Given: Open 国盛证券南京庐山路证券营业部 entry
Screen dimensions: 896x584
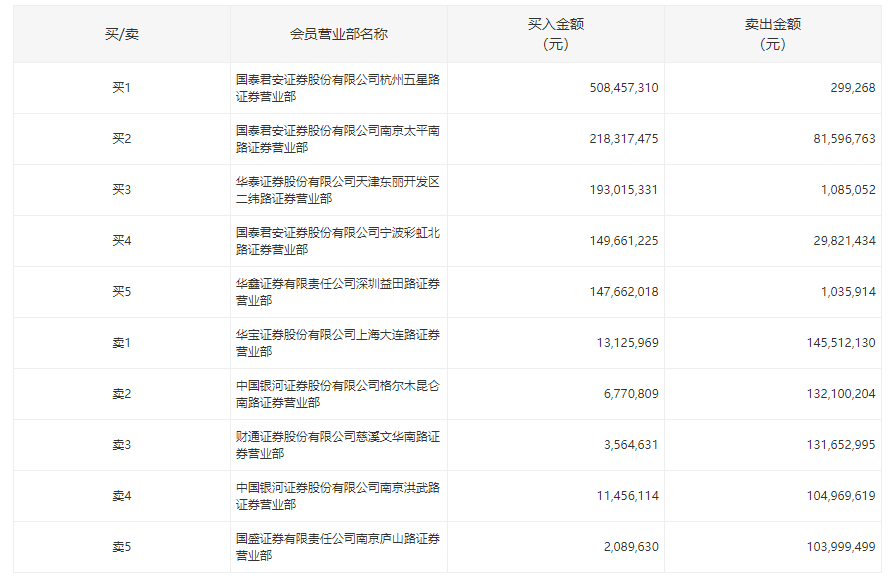Looking at the screenshot, I should pos(337,547).
